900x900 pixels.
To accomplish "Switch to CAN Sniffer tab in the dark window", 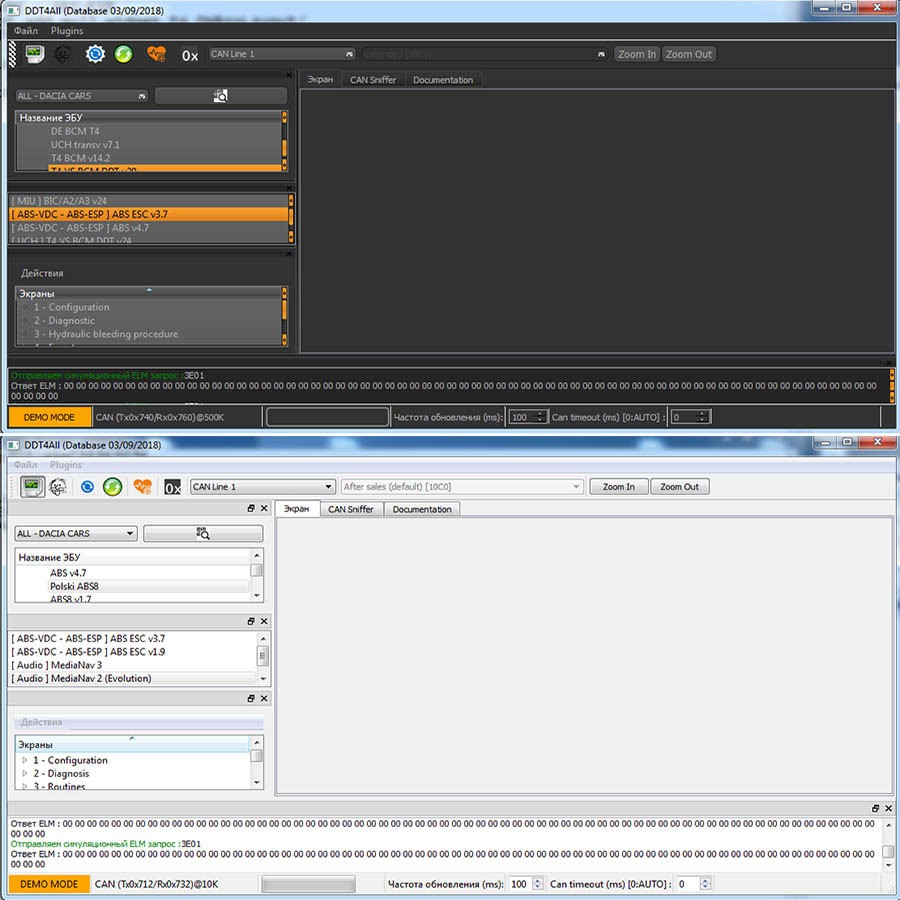I will [373, 80].
